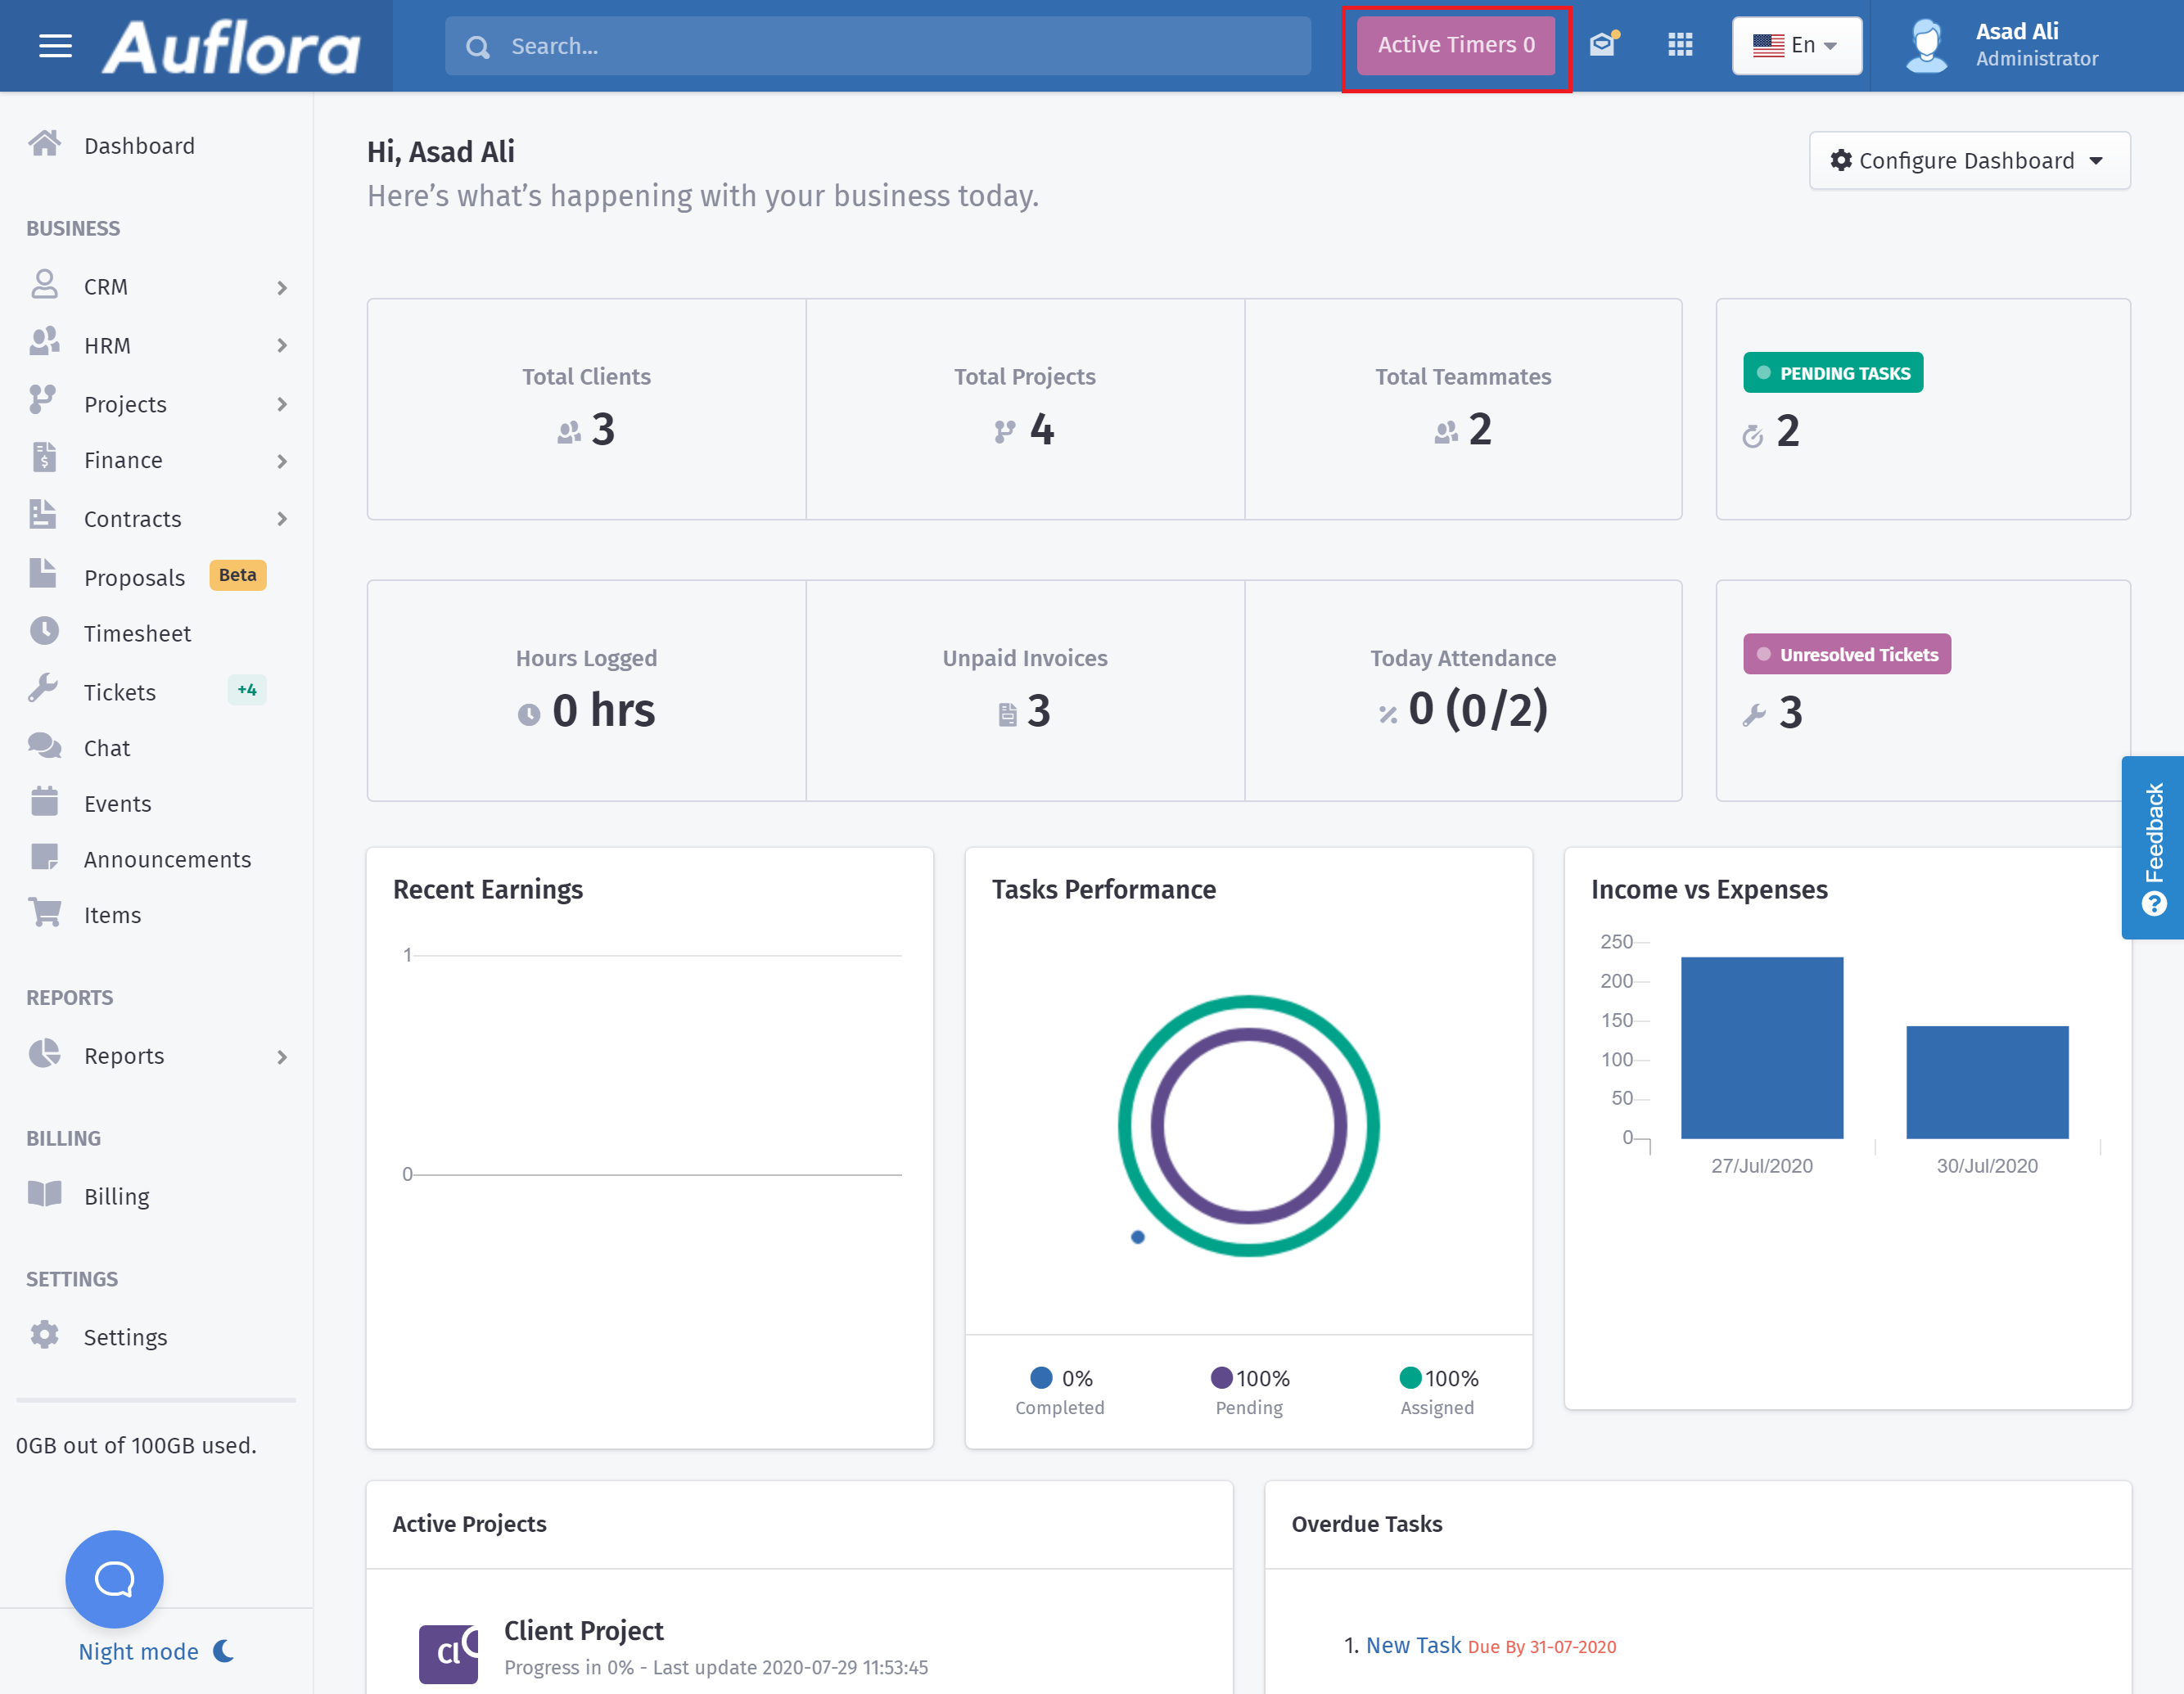Click the Settings gear icon in sidebar
Screen dimensions: 2184x1694
click(44, 1336)
